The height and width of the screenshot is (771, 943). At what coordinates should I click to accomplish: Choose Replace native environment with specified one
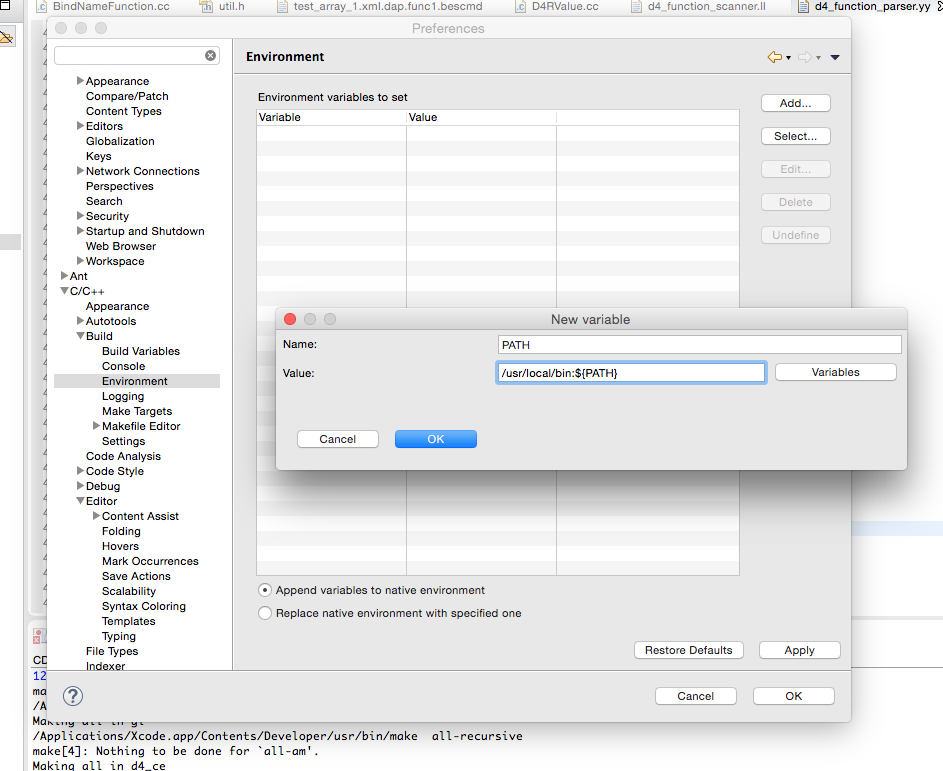(x=264, y=613)
